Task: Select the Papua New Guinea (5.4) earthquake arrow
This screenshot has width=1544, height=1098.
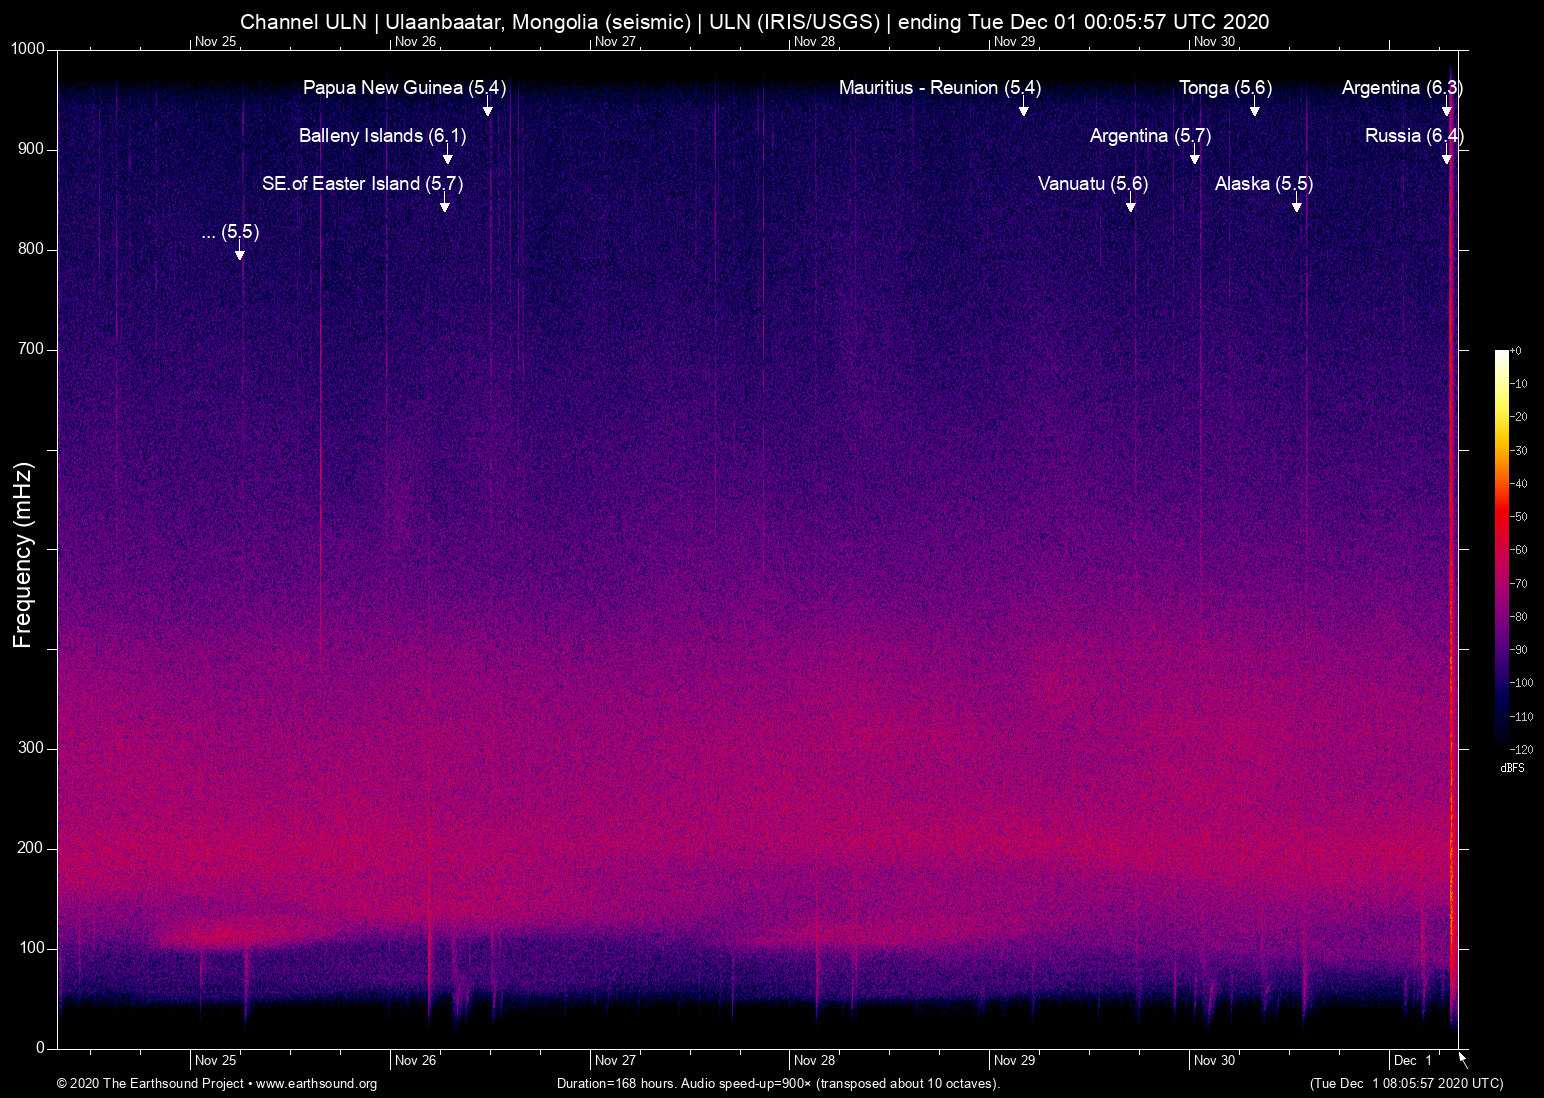Action: coord(488,110)
